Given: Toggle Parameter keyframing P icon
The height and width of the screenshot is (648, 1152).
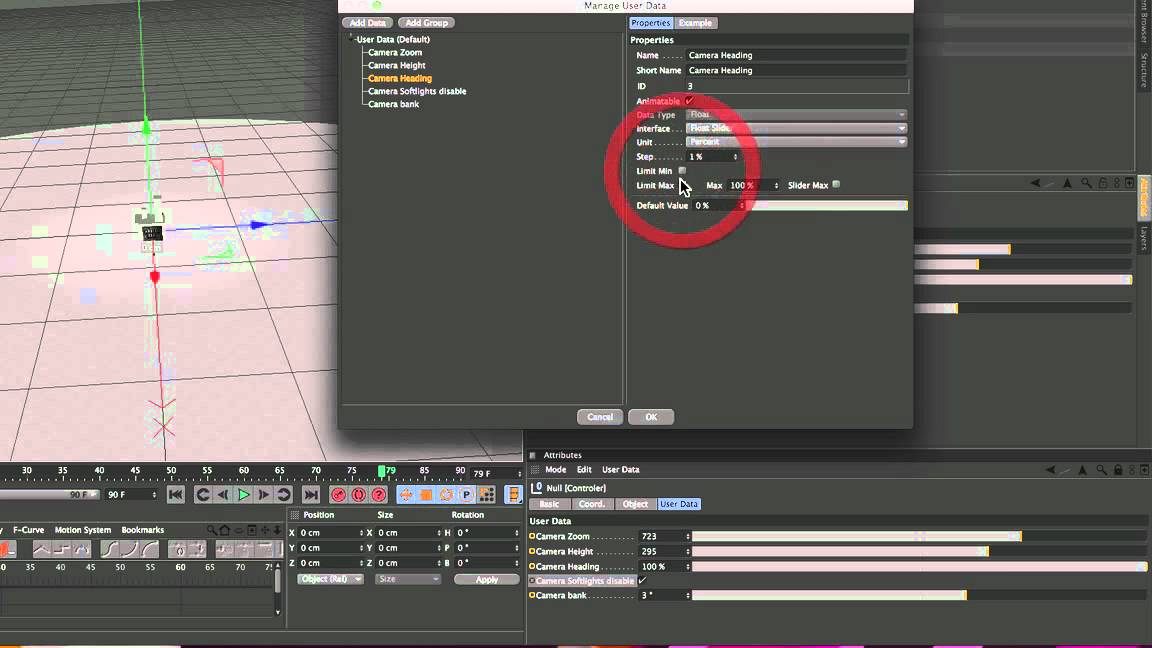Looking at the screenshot, I should [x=466, y=495].
